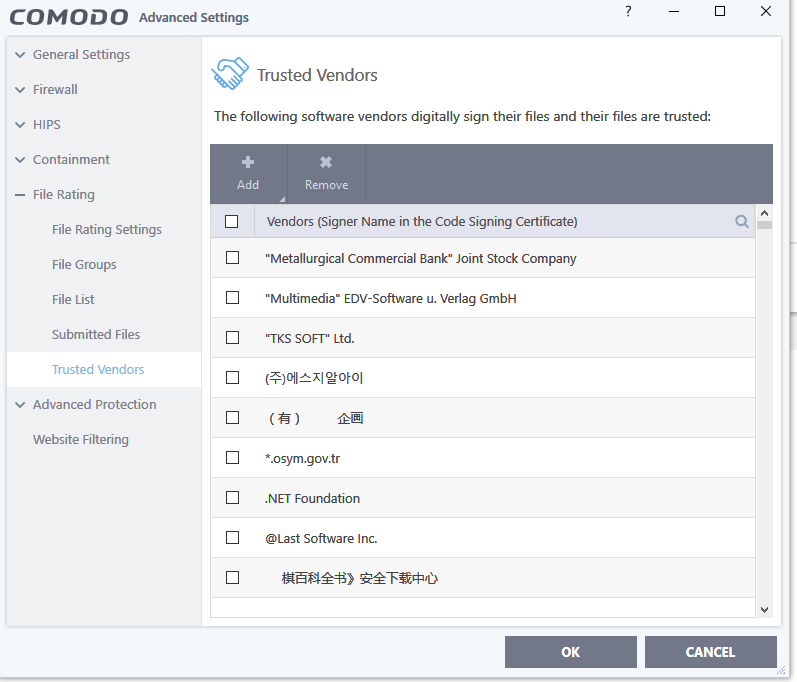Viewport: 797px width, 682px height.
Task: Click the CANCEL button
Action: tap(710, 652)
